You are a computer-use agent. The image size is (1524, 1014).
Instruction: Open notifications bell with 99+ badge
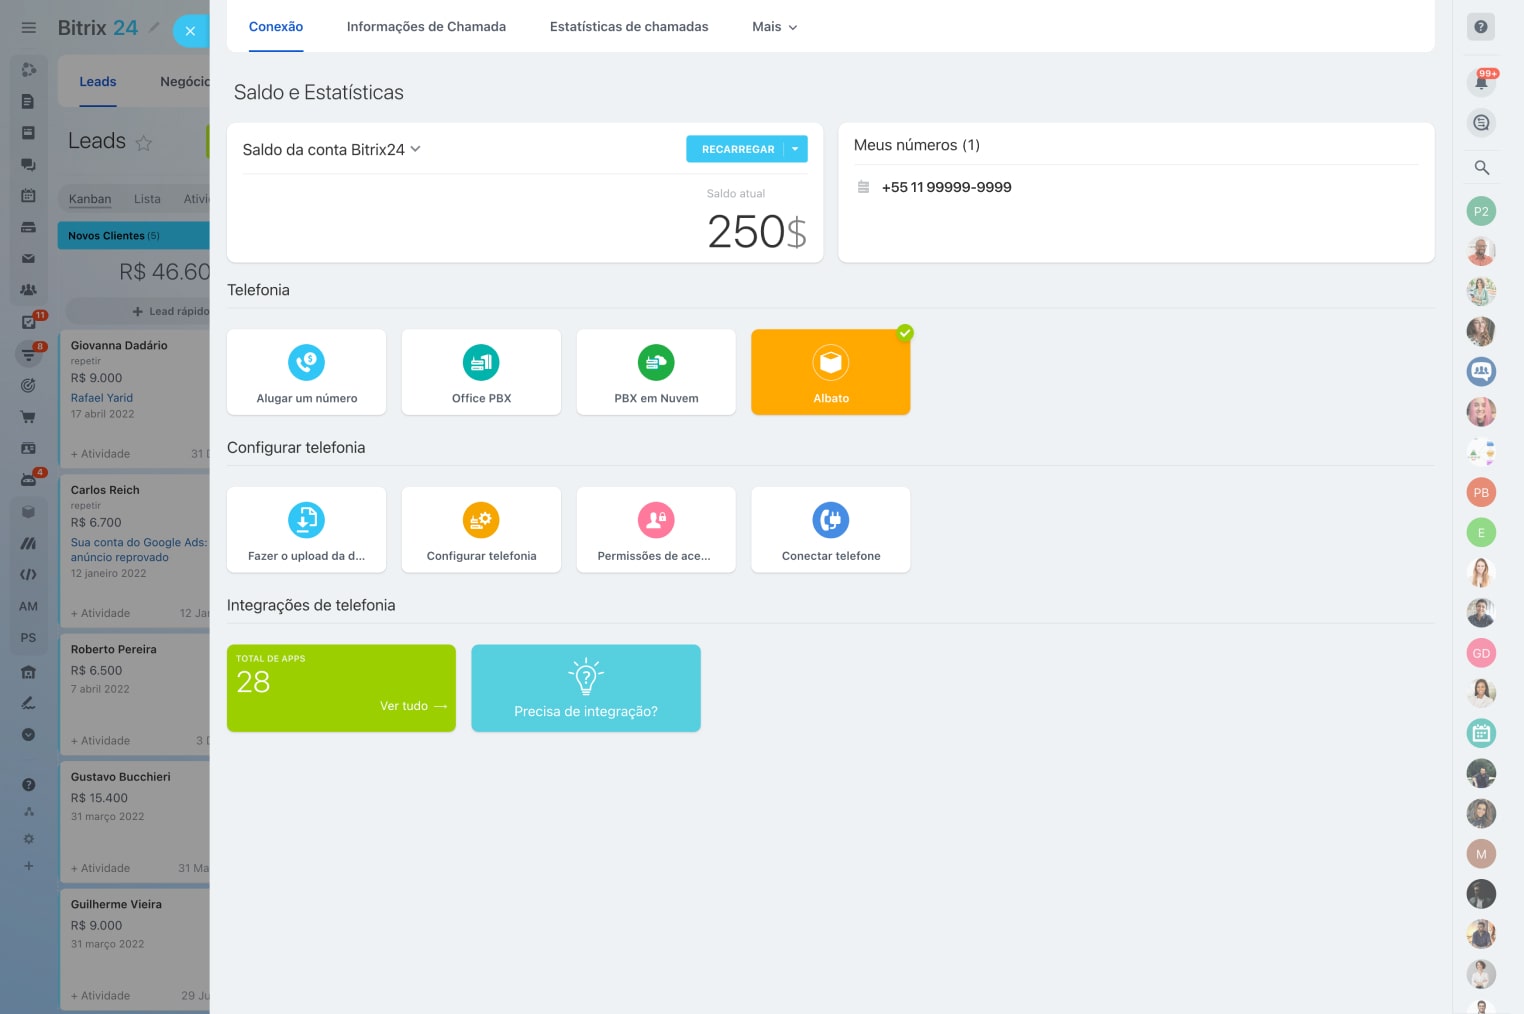click(x=1481, y=82)
